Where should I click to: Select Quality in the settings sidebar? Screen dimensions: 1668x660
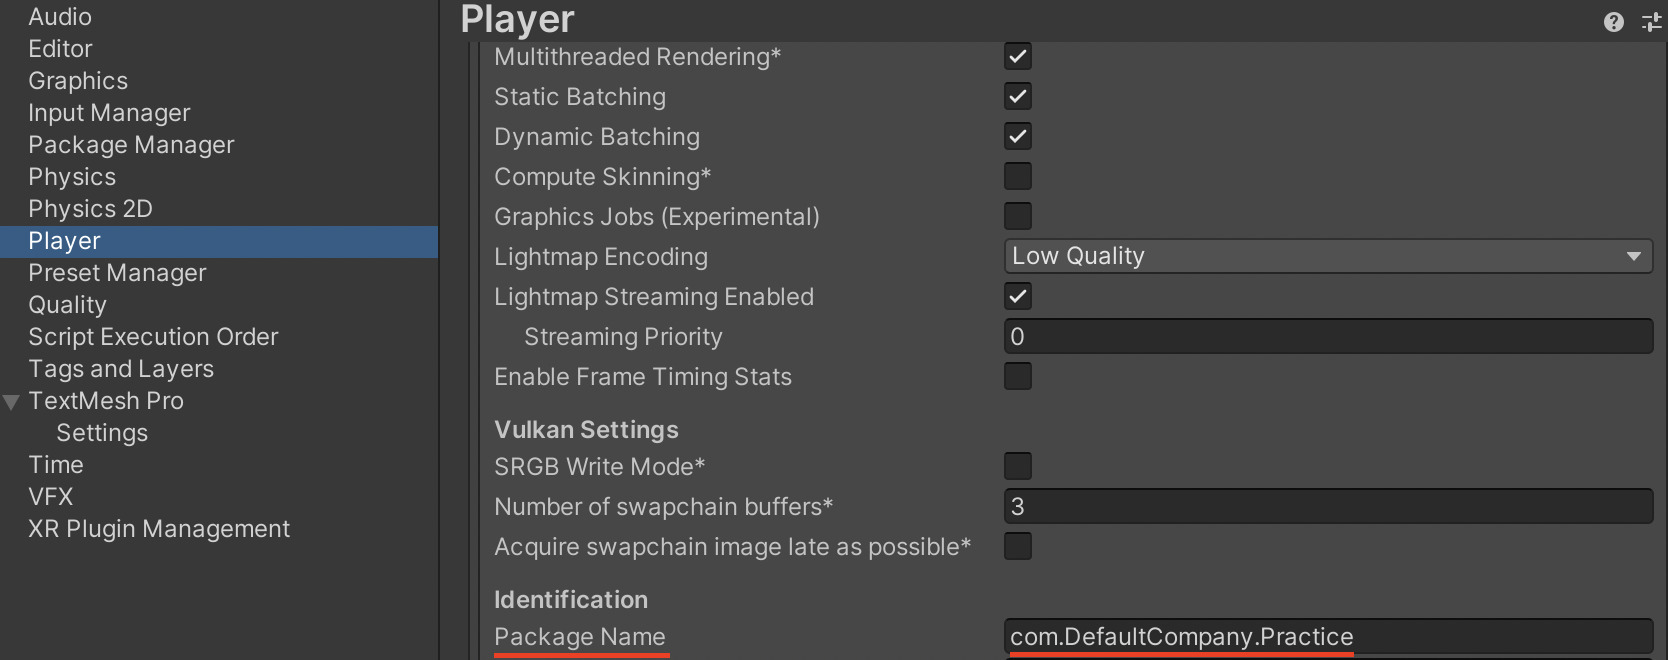[x=67, y=304]
